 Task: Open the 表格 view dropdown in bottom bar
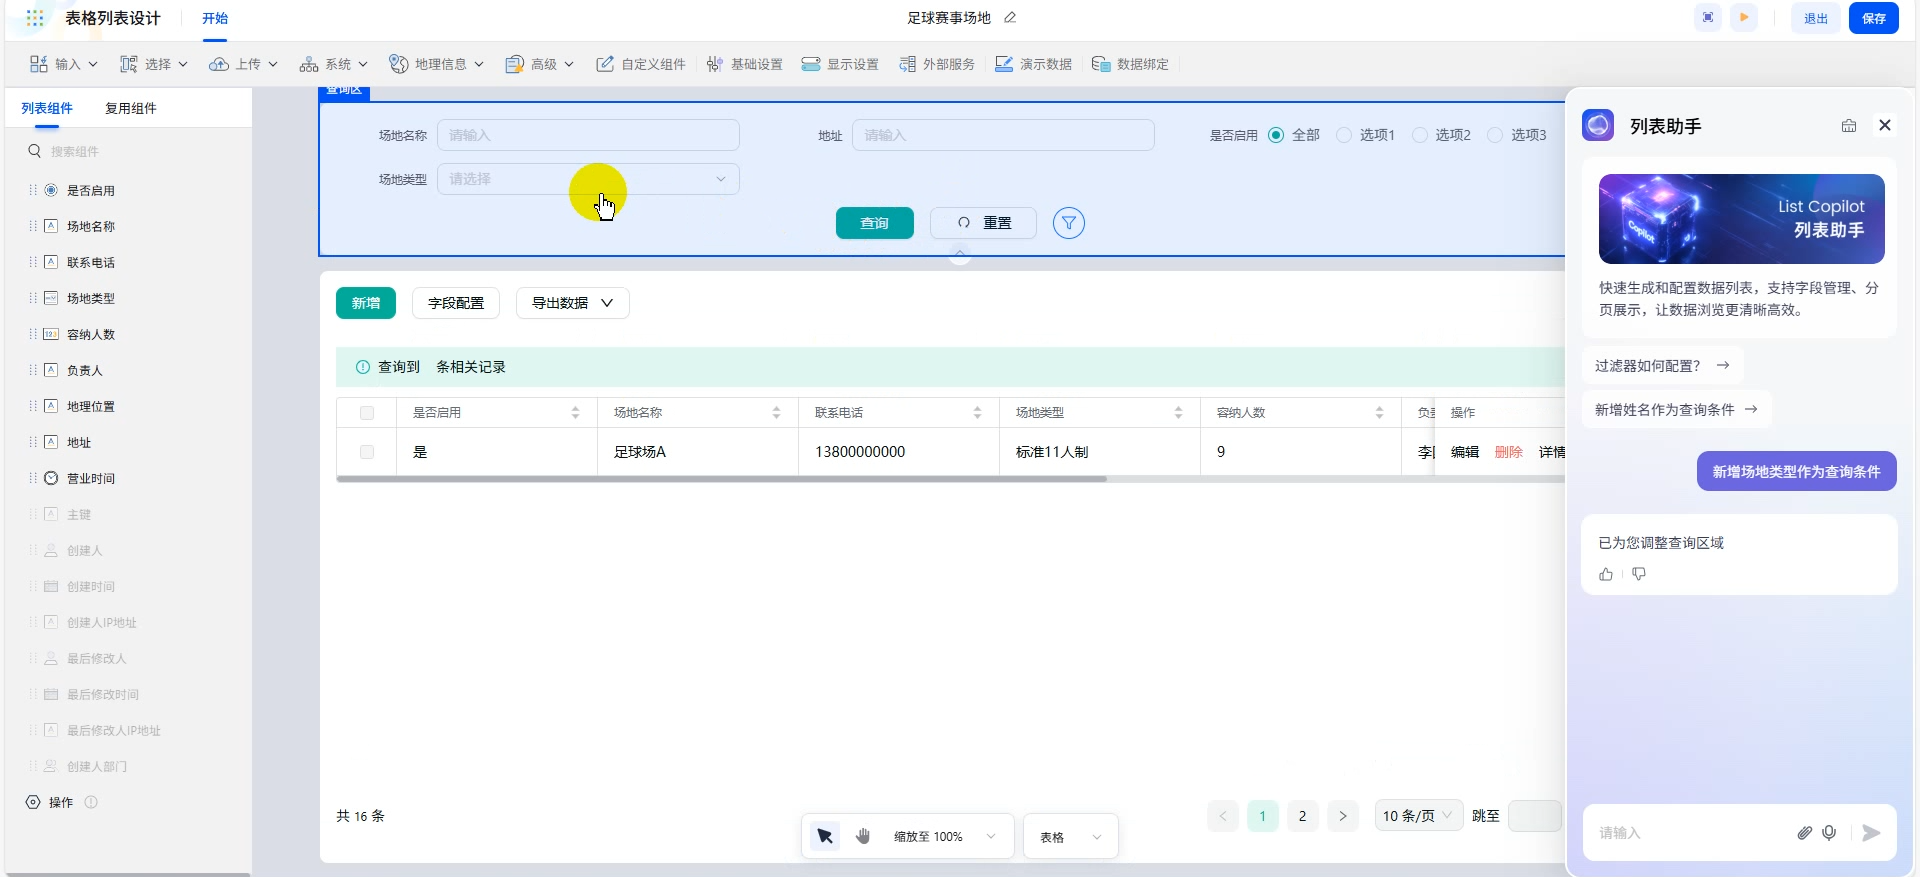1071,837
